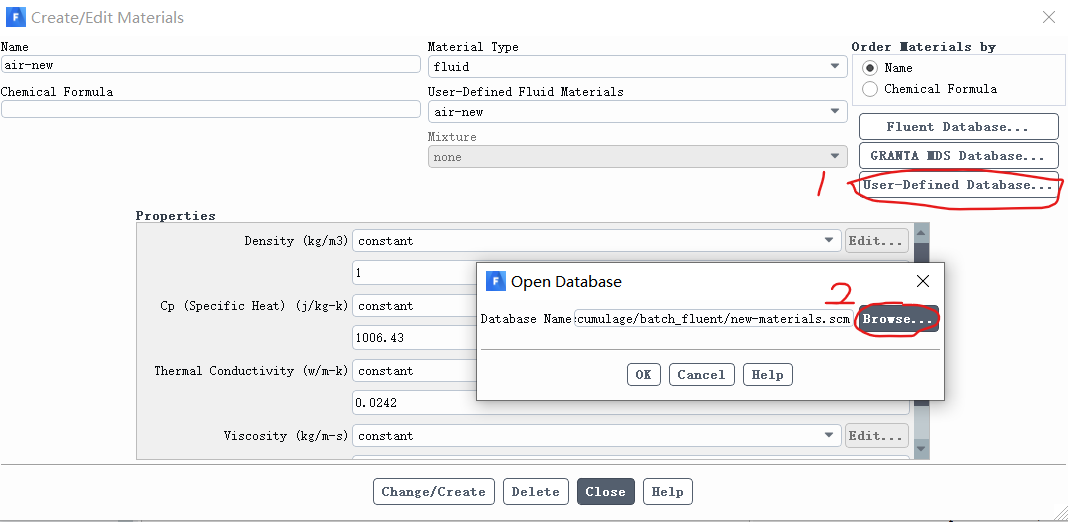Open the User-Defined Fluid Materials dropdown
1068x522 pixels.
(x=637, y=112)
